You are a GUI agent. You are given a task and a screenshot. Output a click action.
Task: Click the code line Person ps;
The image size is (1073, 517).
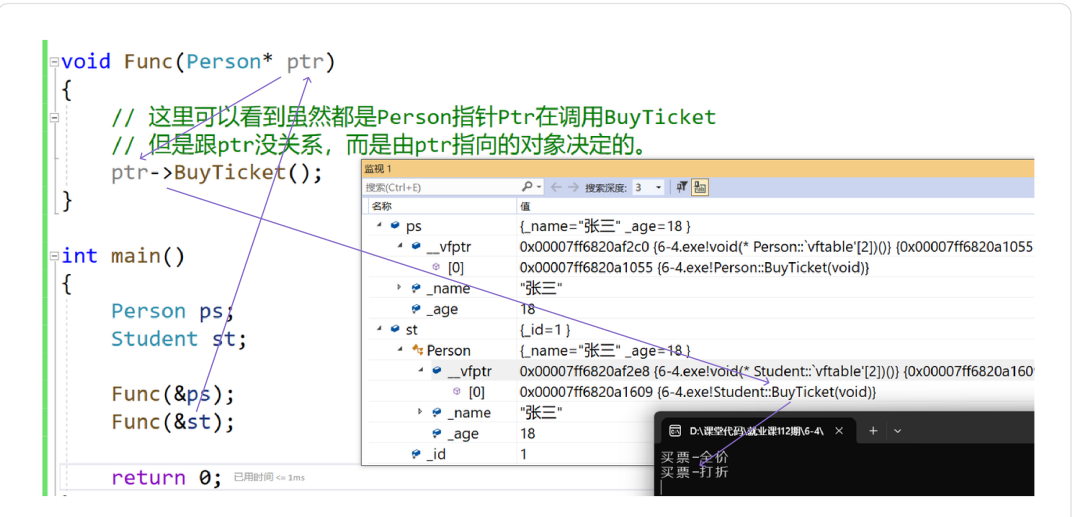click(x=173, y=311)
